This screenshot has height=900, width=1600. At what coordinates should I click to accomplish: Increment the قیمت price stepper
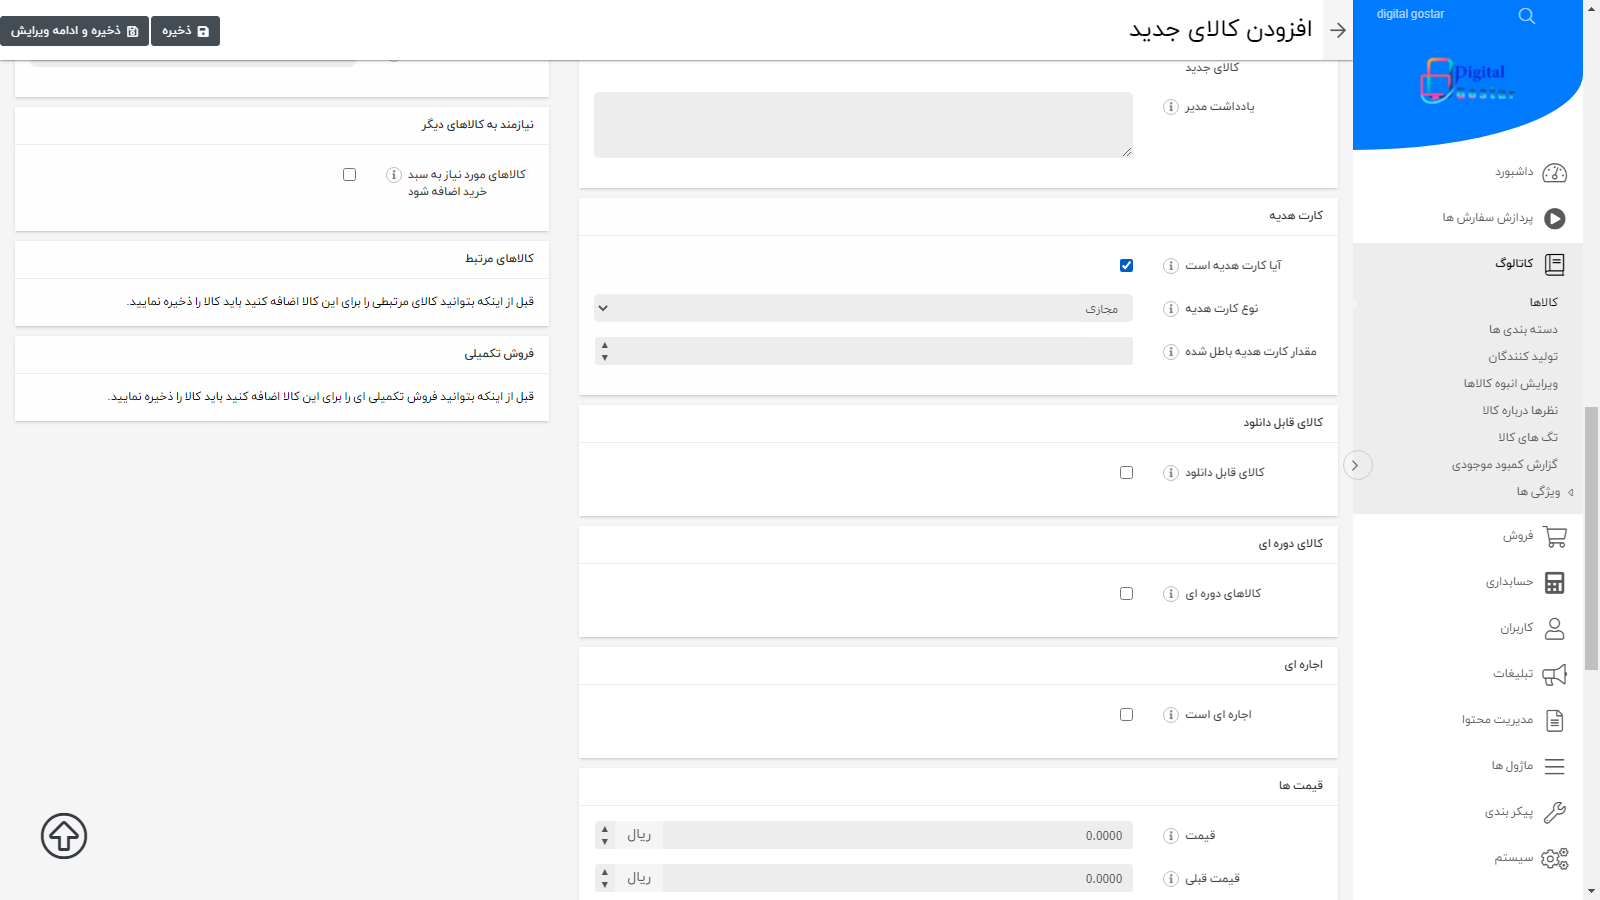(604, 829)
